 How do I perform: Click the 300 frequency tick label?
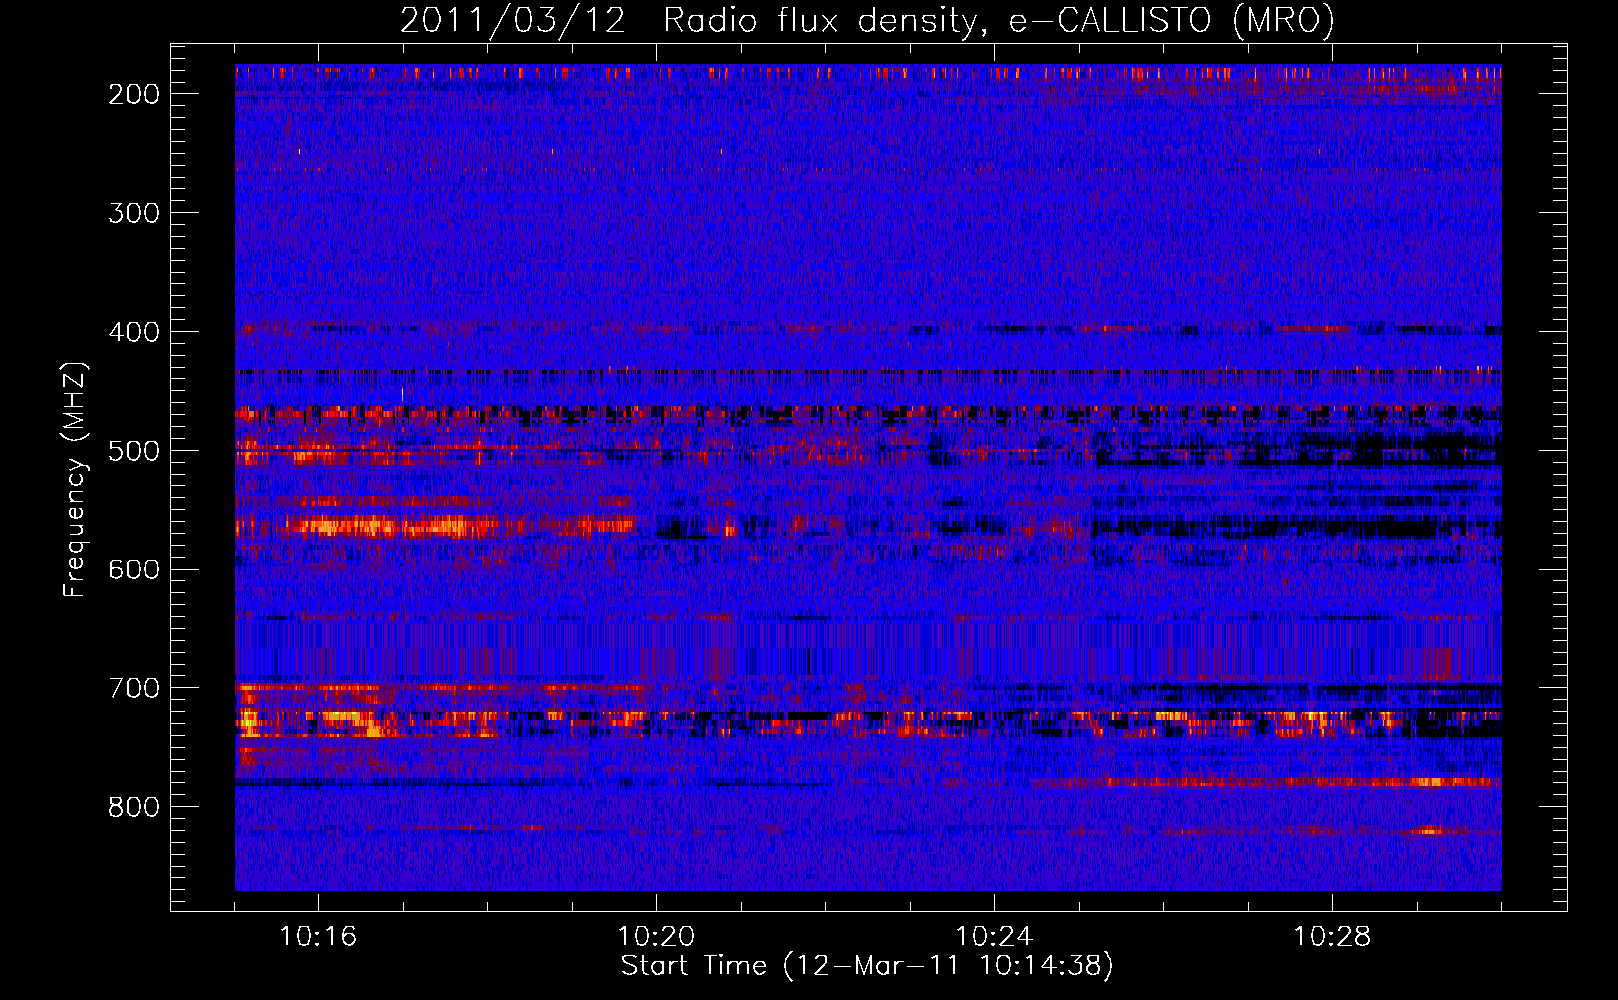click(134, 213)
